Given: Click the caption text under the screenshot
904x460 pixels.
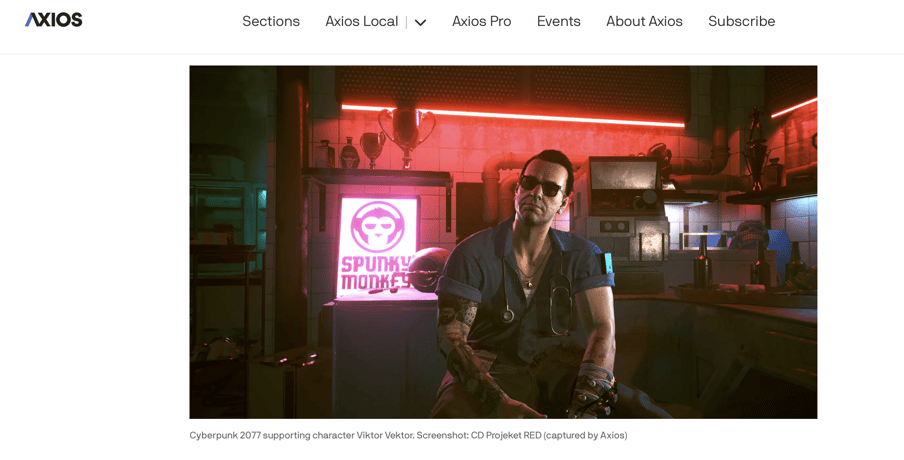Looking at the screenshot, I should point(408,435).
